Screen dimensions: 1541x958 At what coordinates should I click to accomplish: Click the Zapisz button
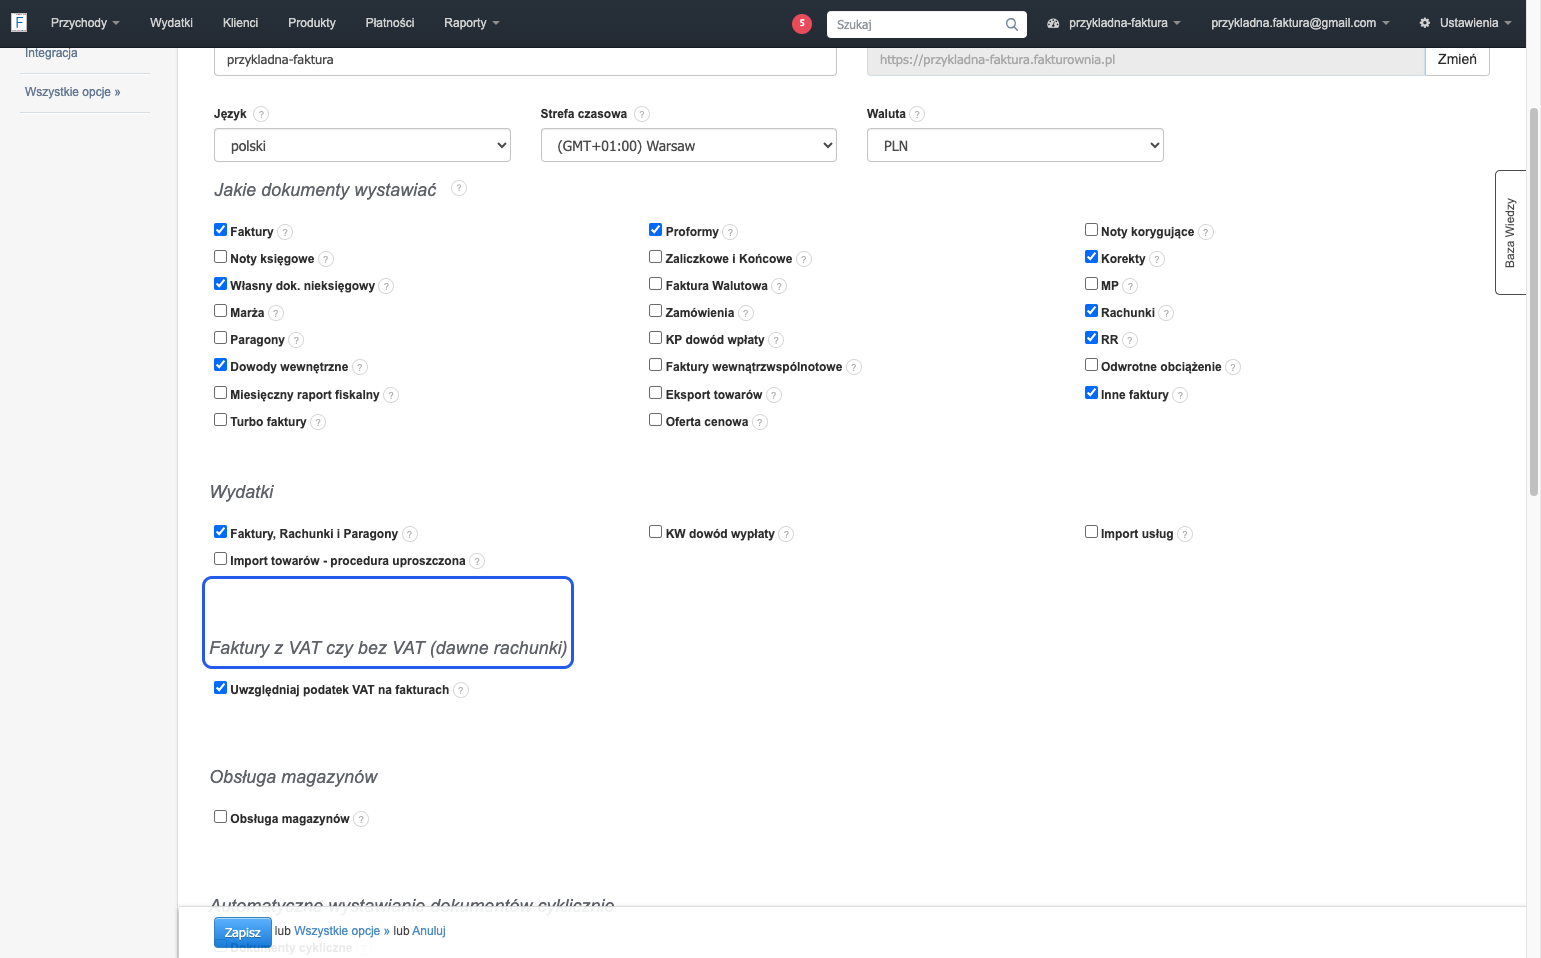coord(243,932)
